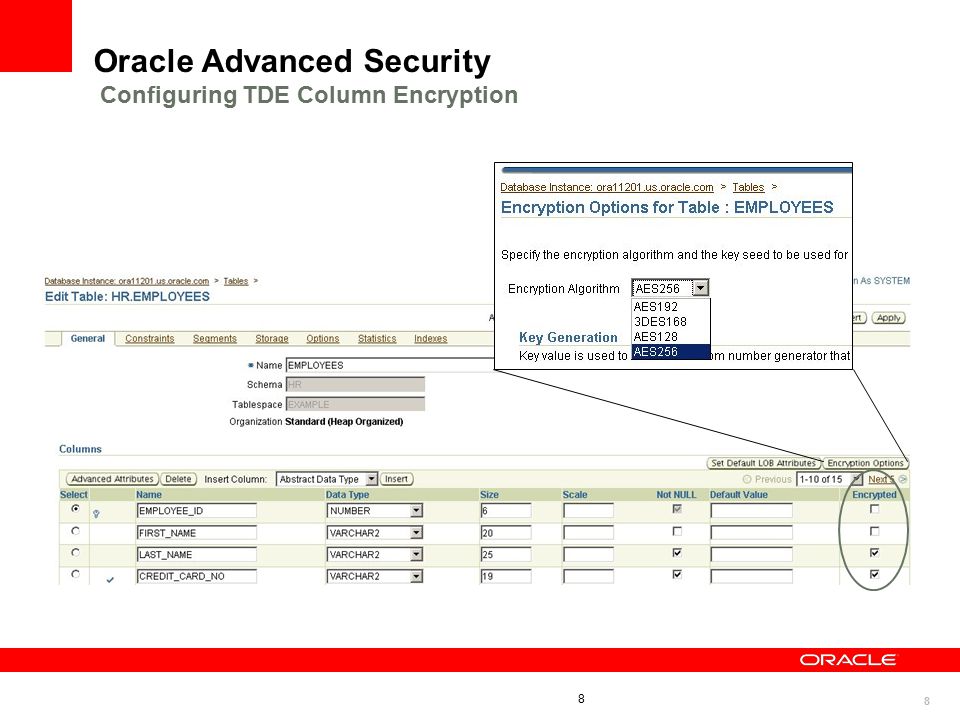
Task: Select the FIRST_NAME row radio button
Action: (x=75, y=531)
